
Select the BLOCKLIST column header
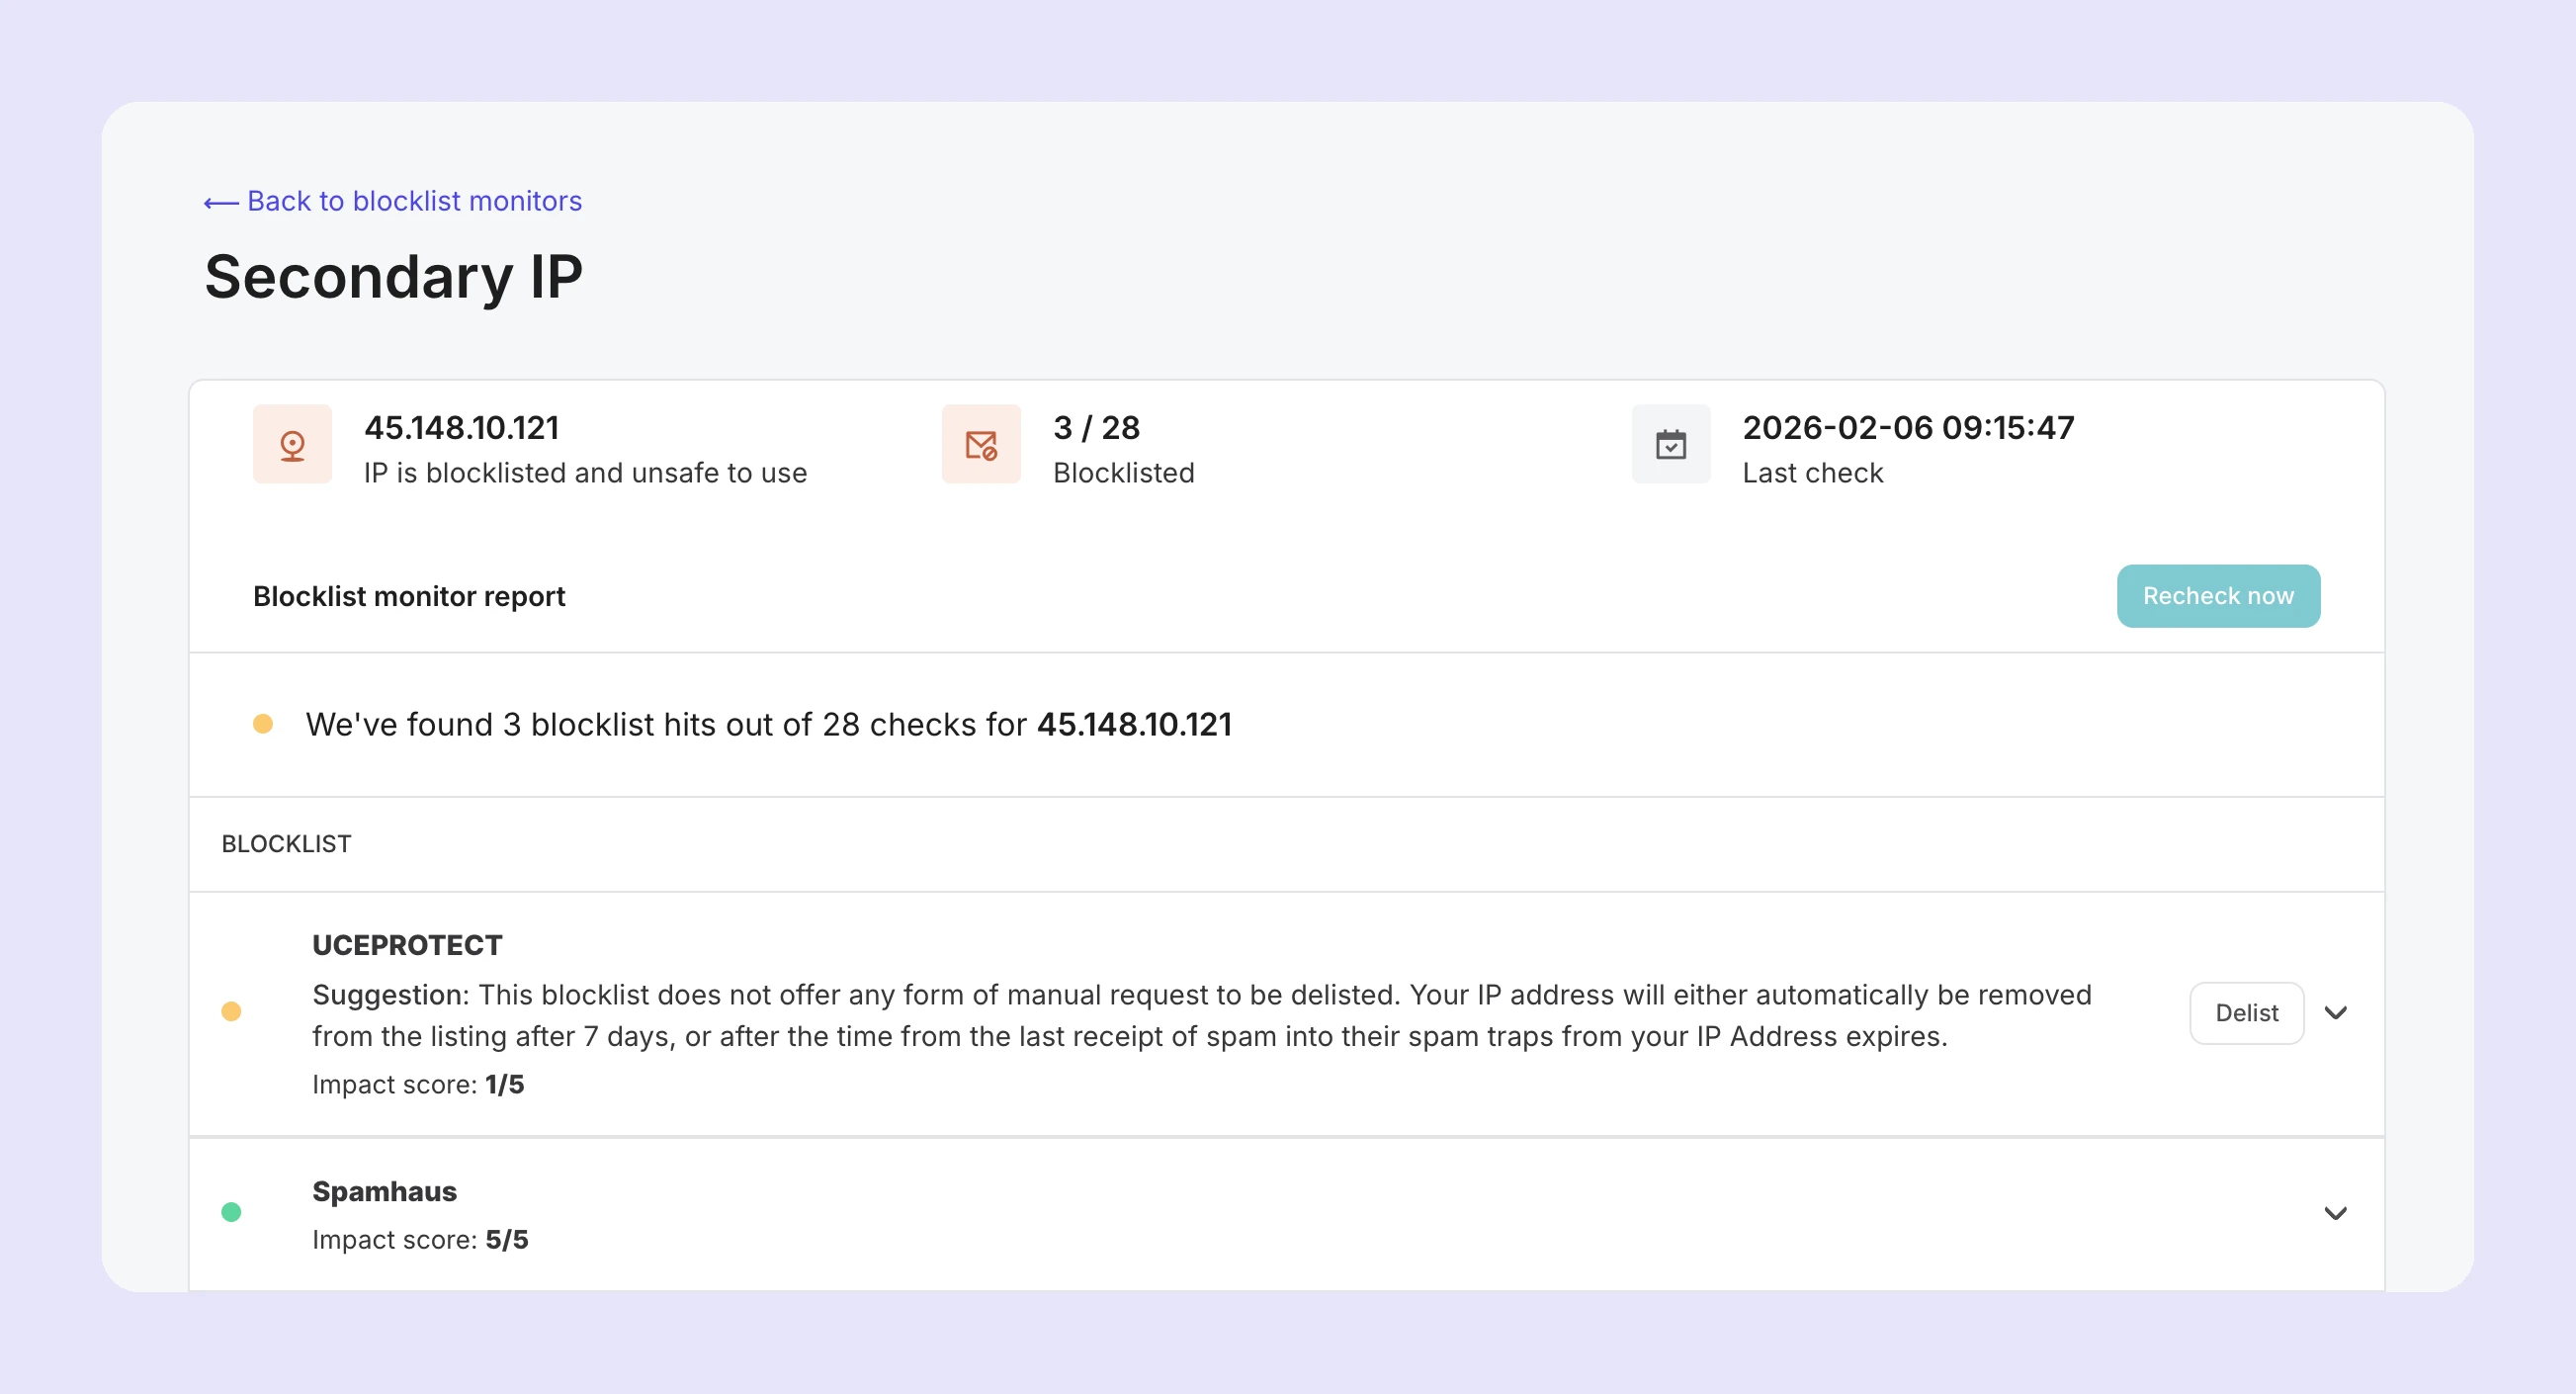287,844
